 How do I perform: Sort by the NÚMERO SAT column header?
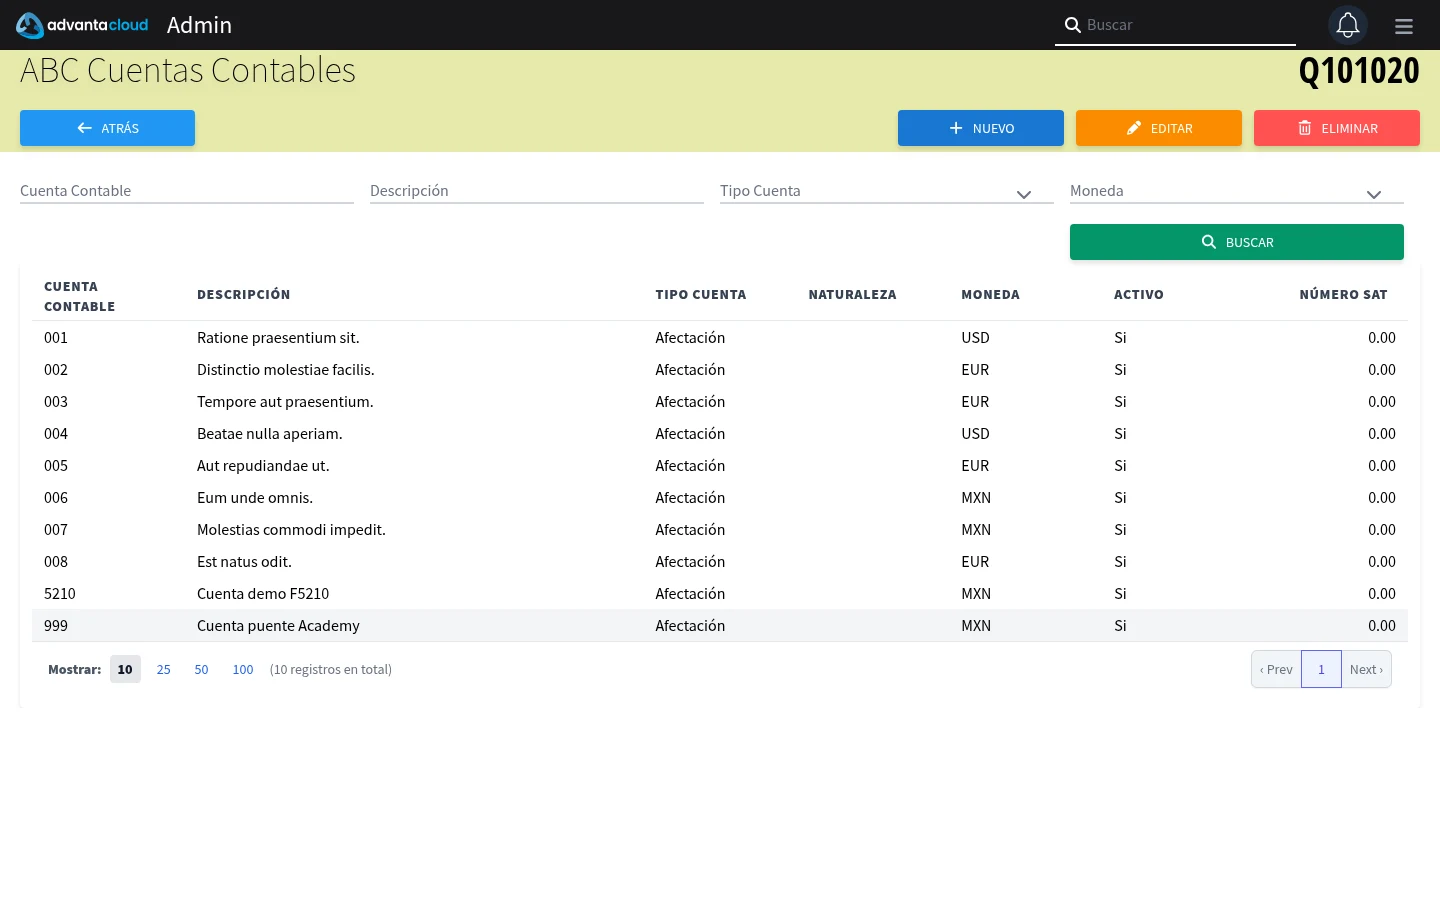(1343, 295)
